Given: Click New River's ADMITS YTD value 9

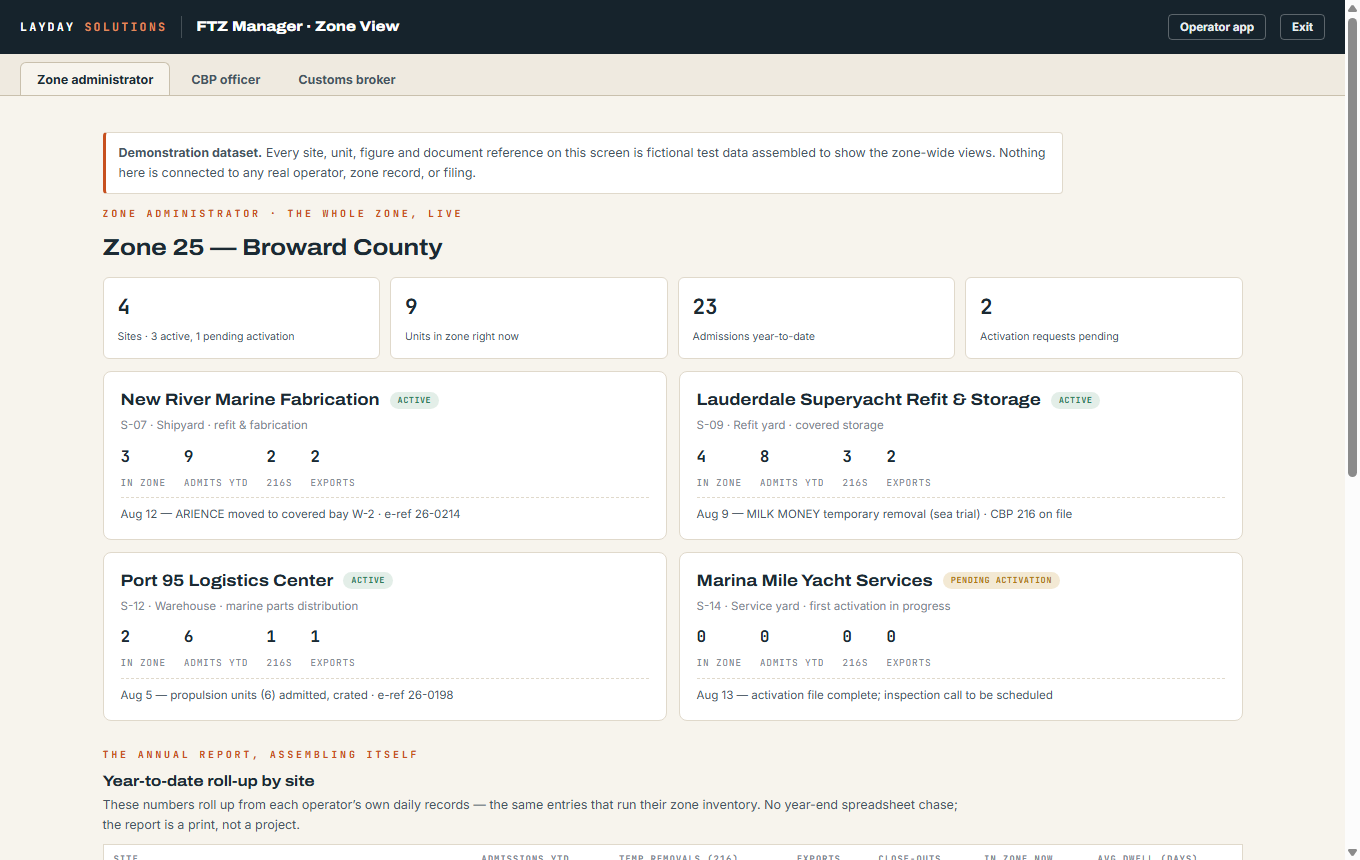Looking at the screenshot, I should 189,457.
